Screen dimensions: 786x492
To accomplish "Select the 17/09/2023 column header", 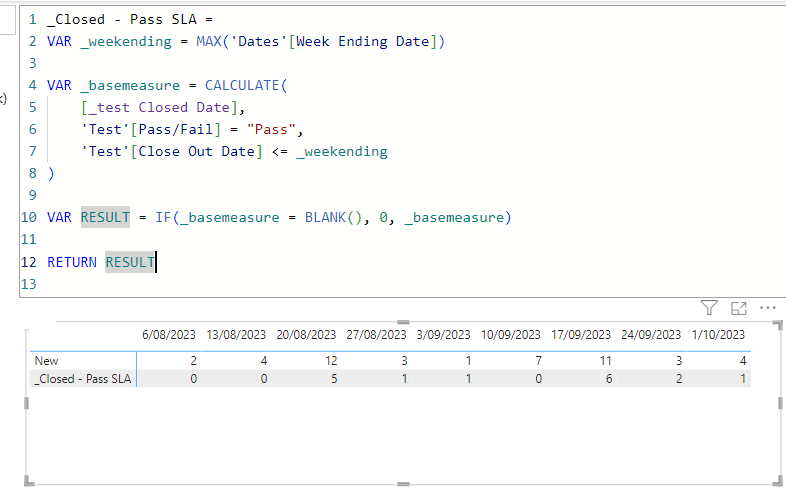I will pos(581,335).
